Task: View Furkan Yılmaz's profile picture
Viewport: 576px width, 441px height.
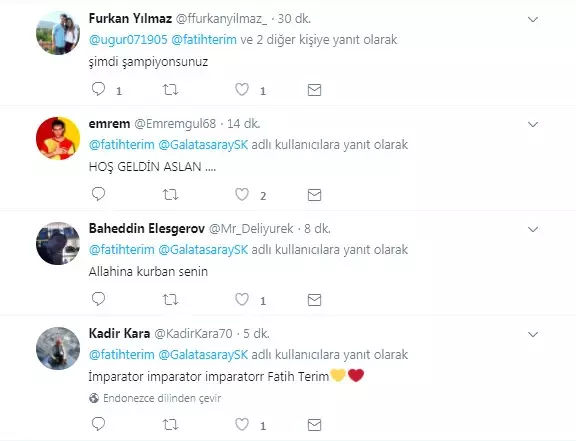Action: tap(58, 33)
